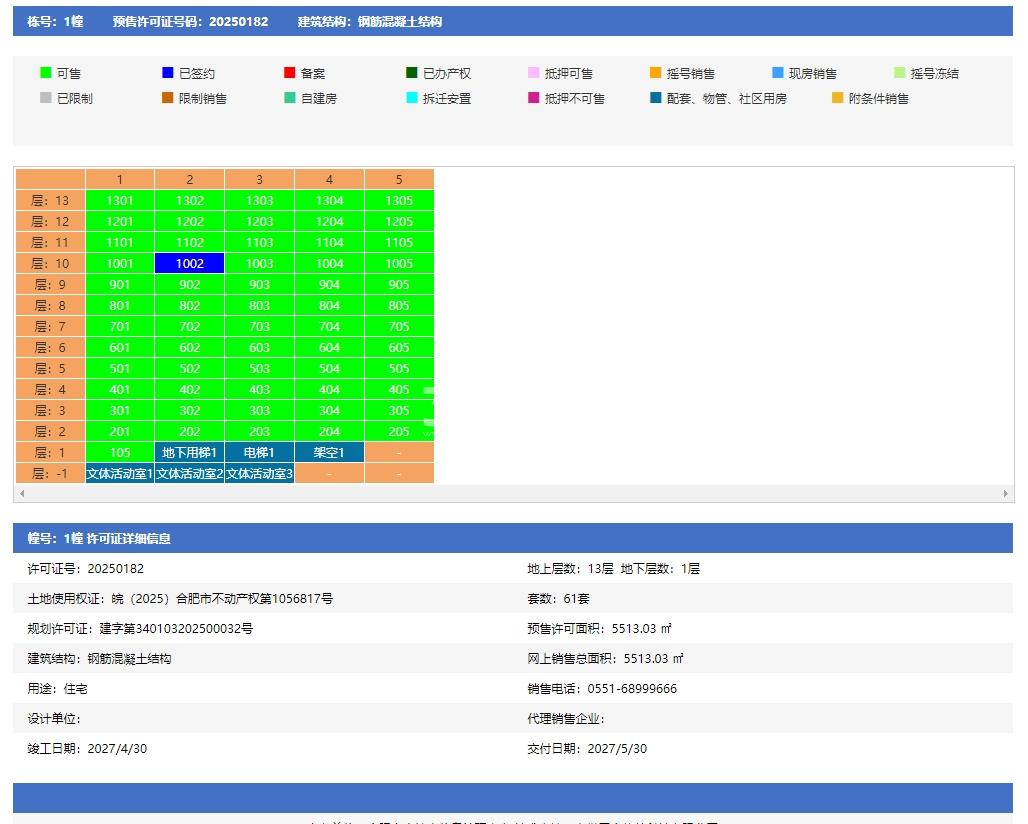Open unit 1305 on floor 13
The height and width of the screenshot is (824, 1028).
399,201
